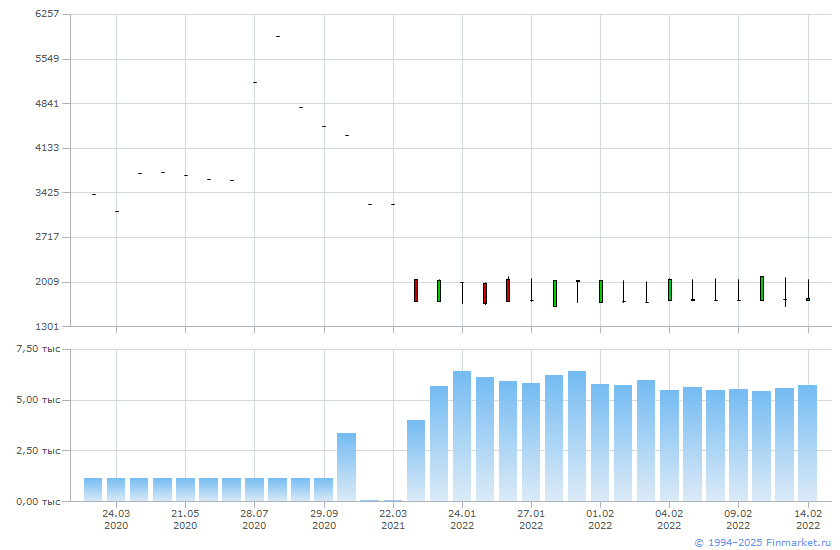Click the 09.02 2022 date label

738,519
